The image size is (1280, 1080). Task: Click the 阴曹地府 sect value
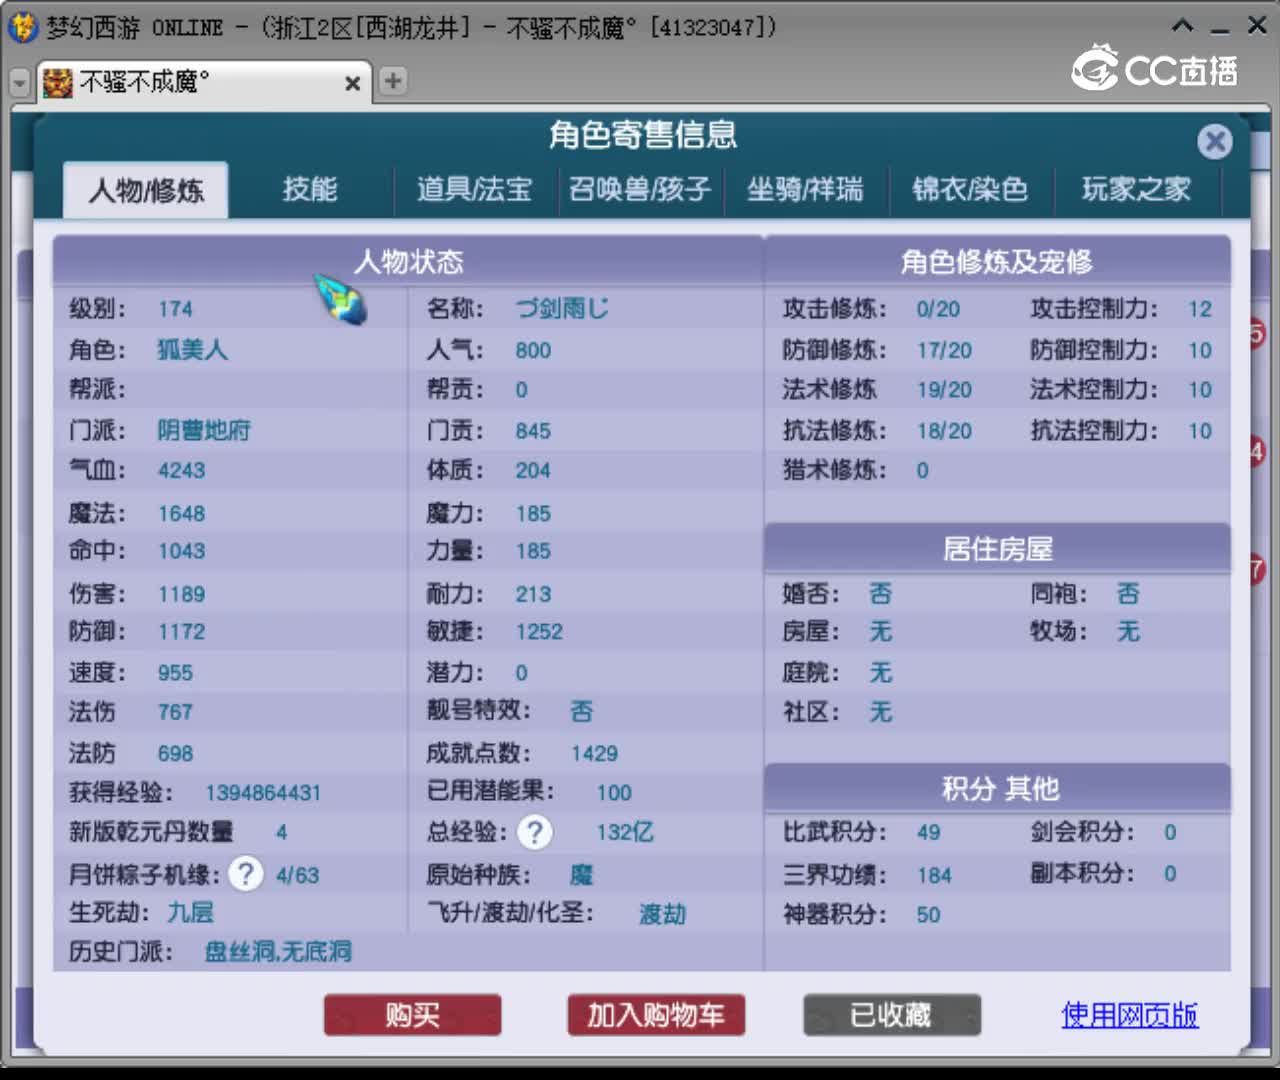[x=204, y=430]
